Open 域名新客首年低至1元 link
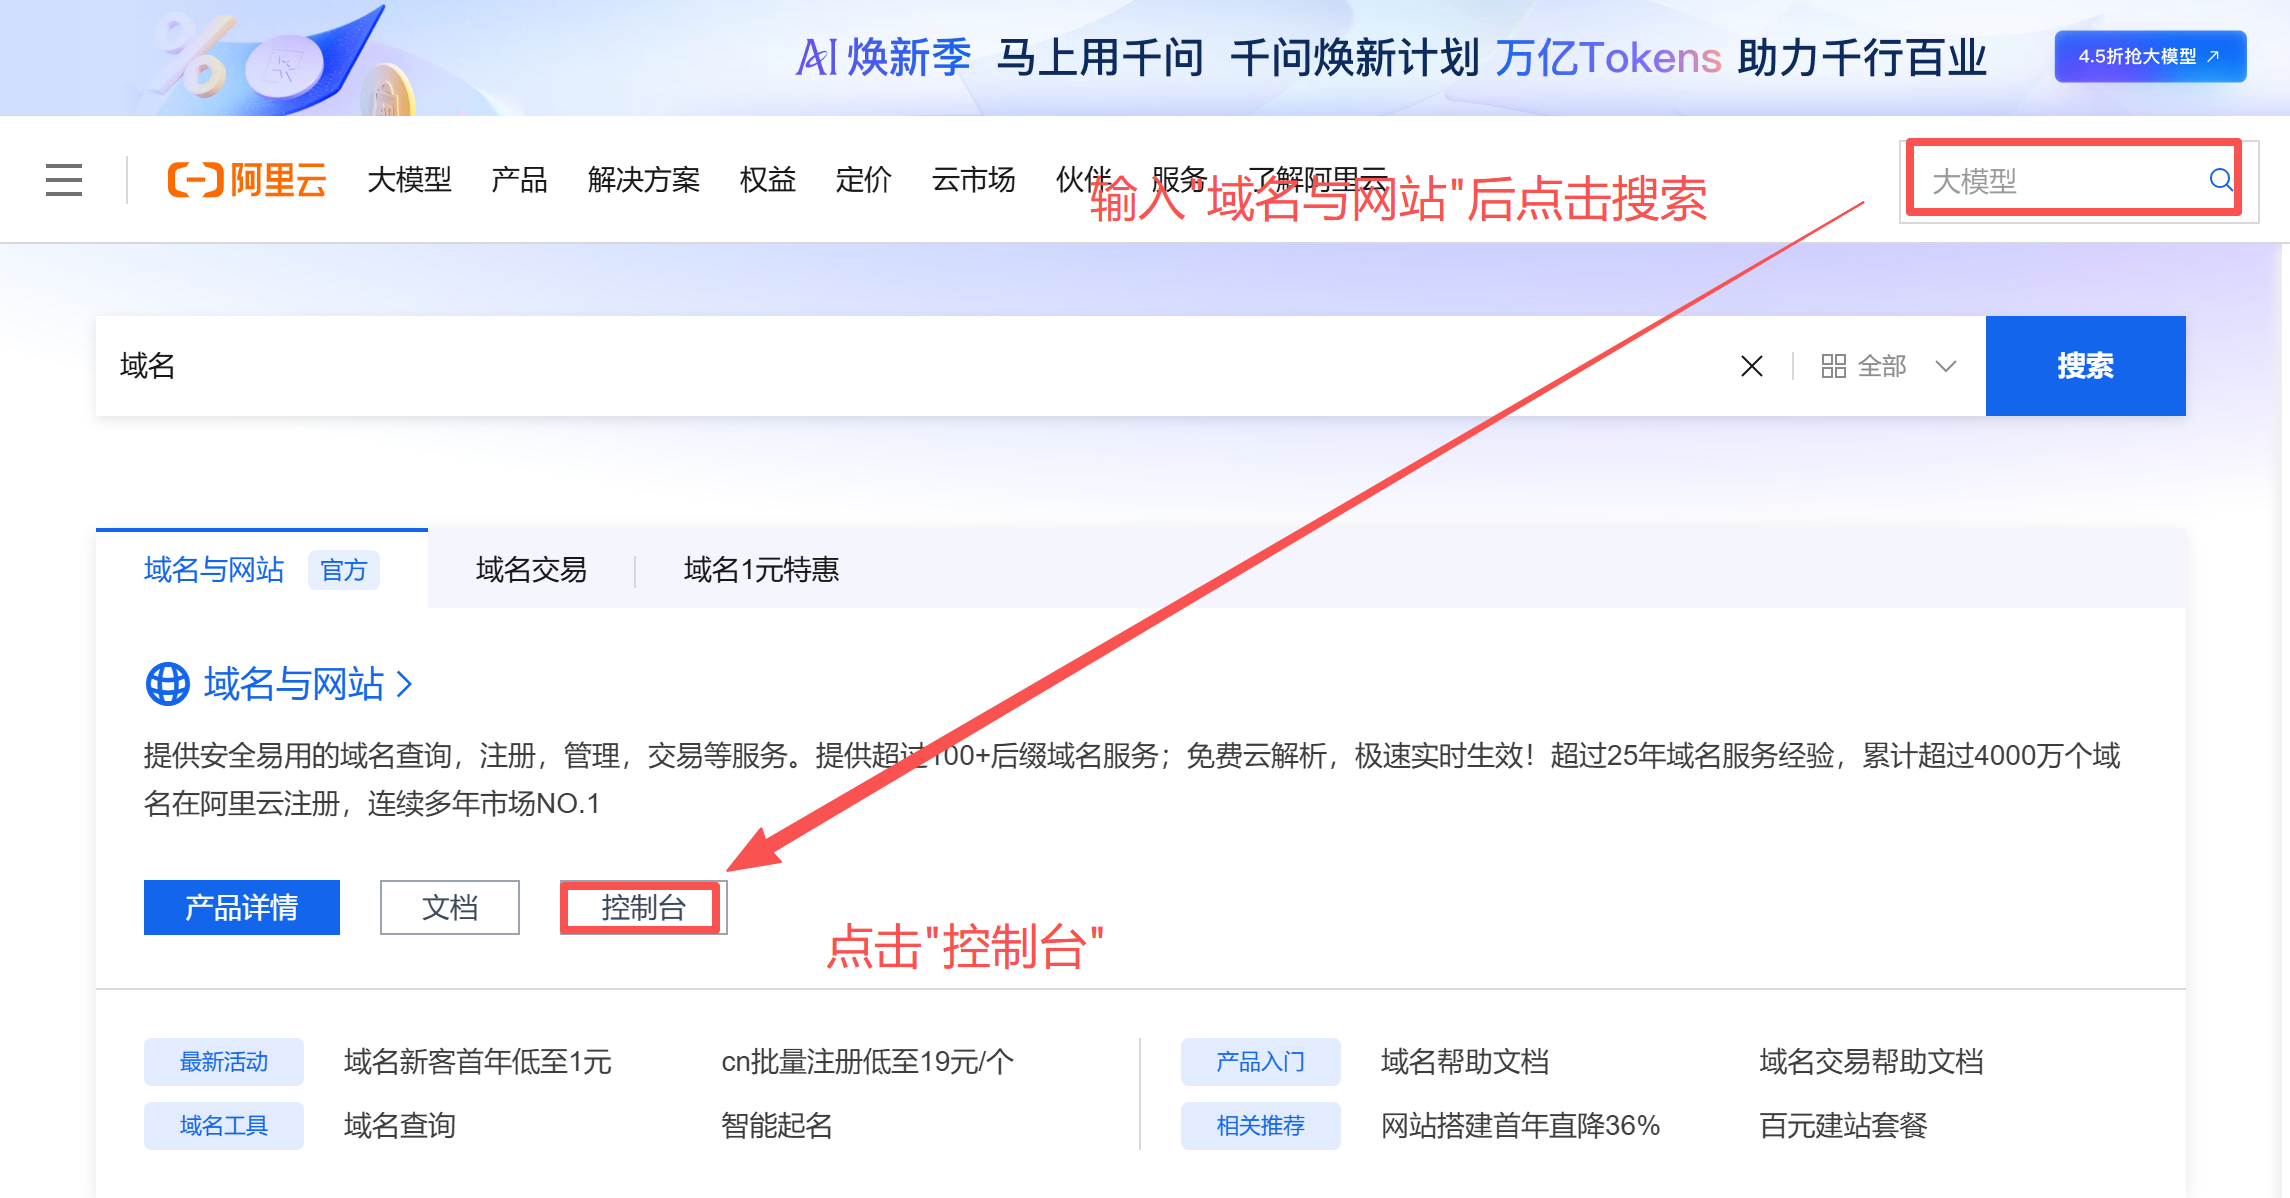The height and width of the screenshot is (1198, 2290). coord(478,1062)
